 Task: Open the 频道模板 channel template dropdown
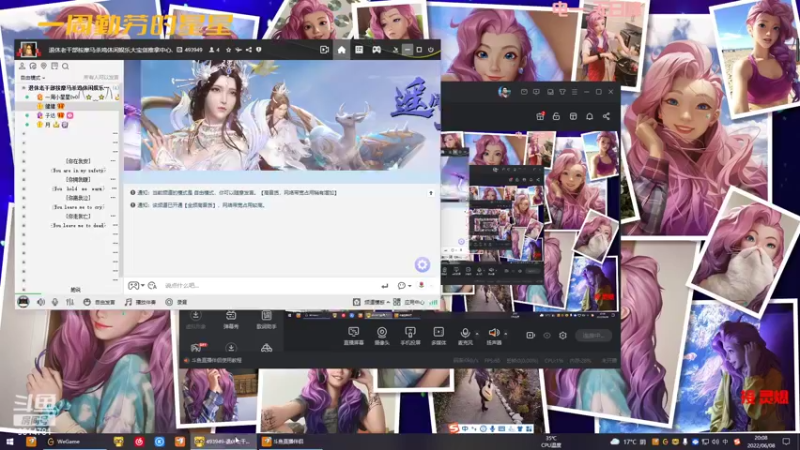pyautogui.click(x=371, y=302)
